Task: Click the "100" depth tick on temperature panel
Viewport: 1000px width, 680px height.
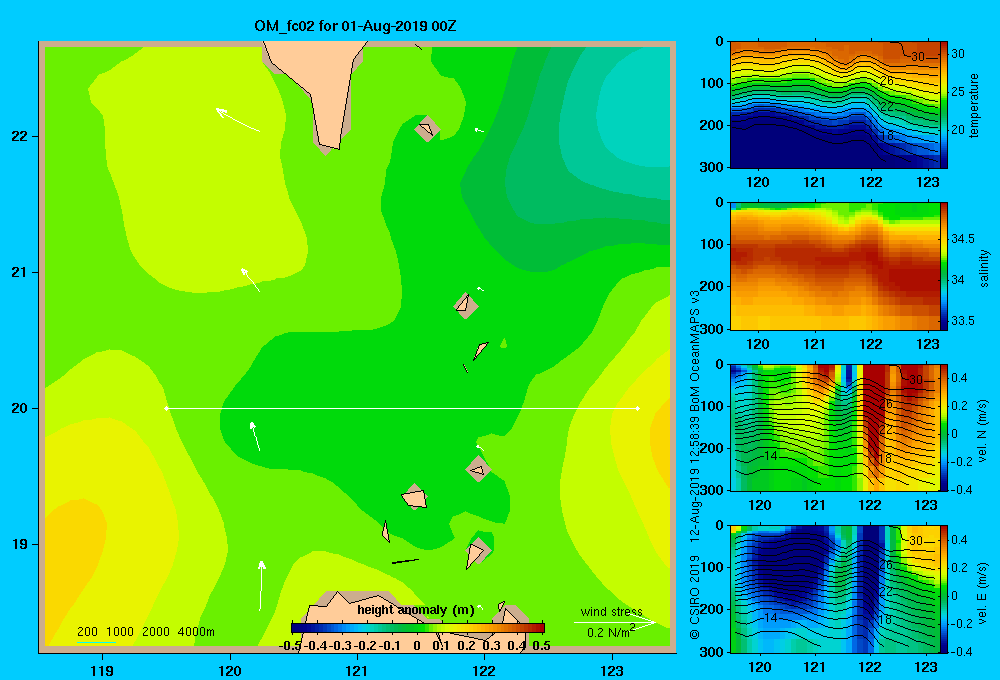Action: click(710, 84)
